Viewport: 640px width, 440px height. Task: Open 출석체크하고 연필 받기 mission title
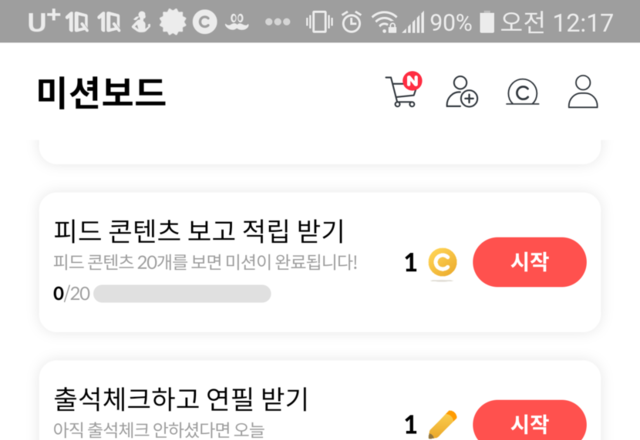coord(181,399)
